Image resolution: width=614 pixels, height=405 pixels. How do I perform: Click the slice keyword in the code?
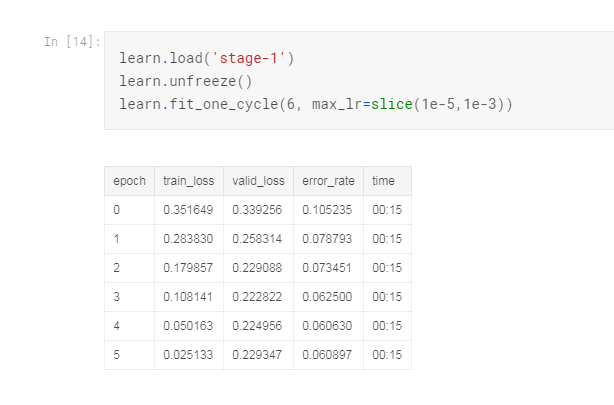(x=391, y=103)
